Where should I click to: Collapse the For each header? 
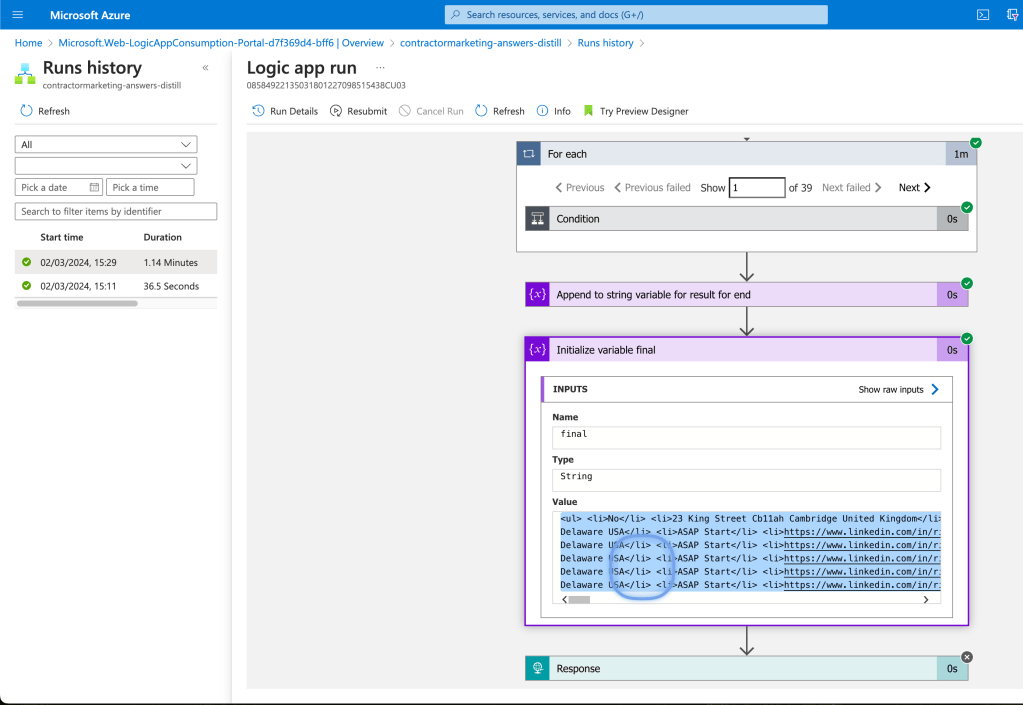(x=746, y=154)
